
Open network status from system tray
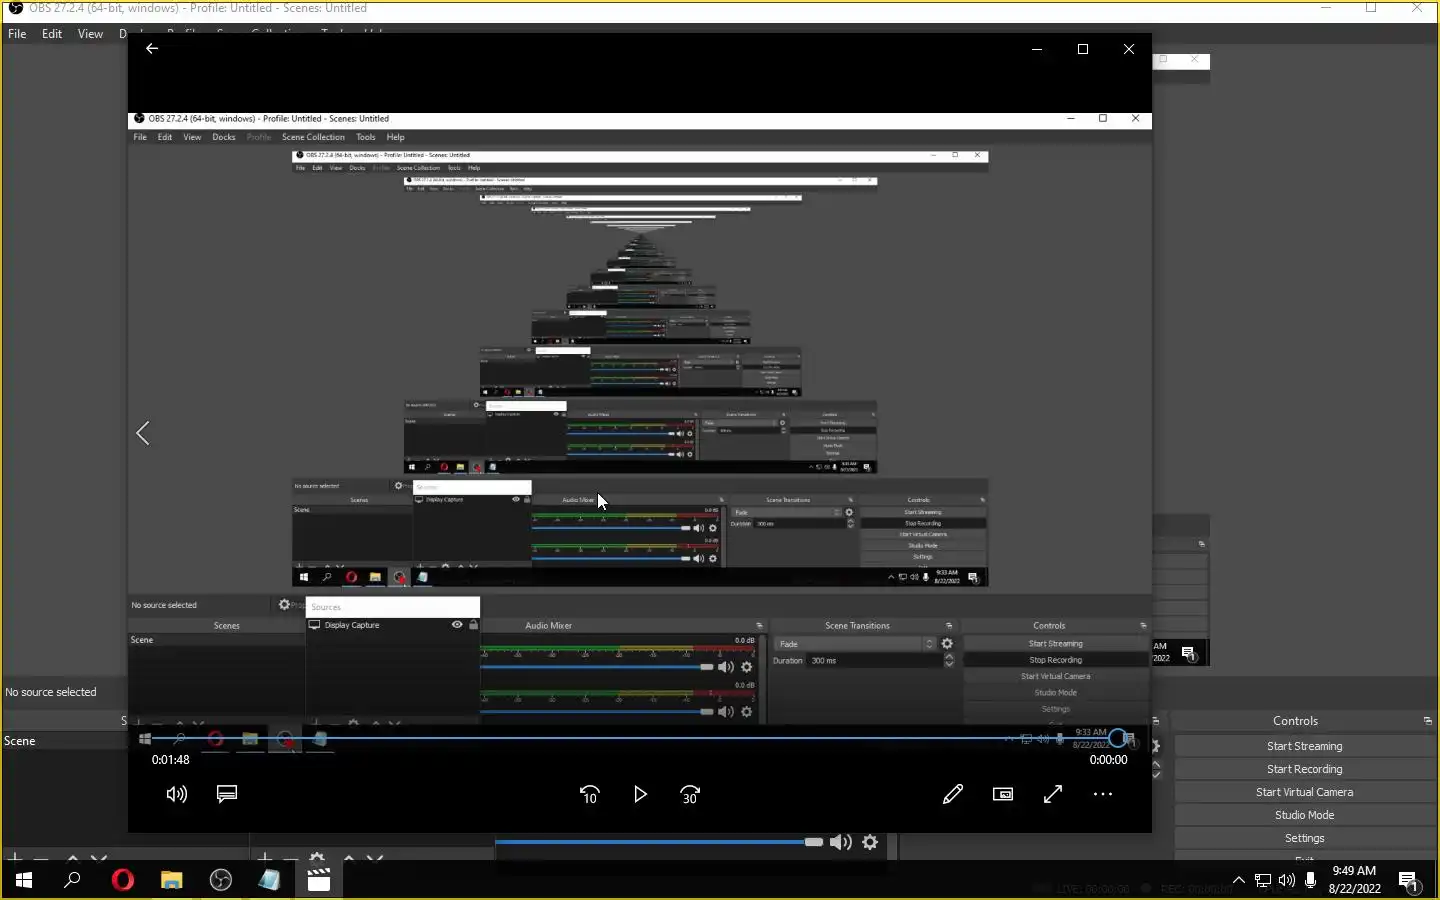(x=1263, y=880)
